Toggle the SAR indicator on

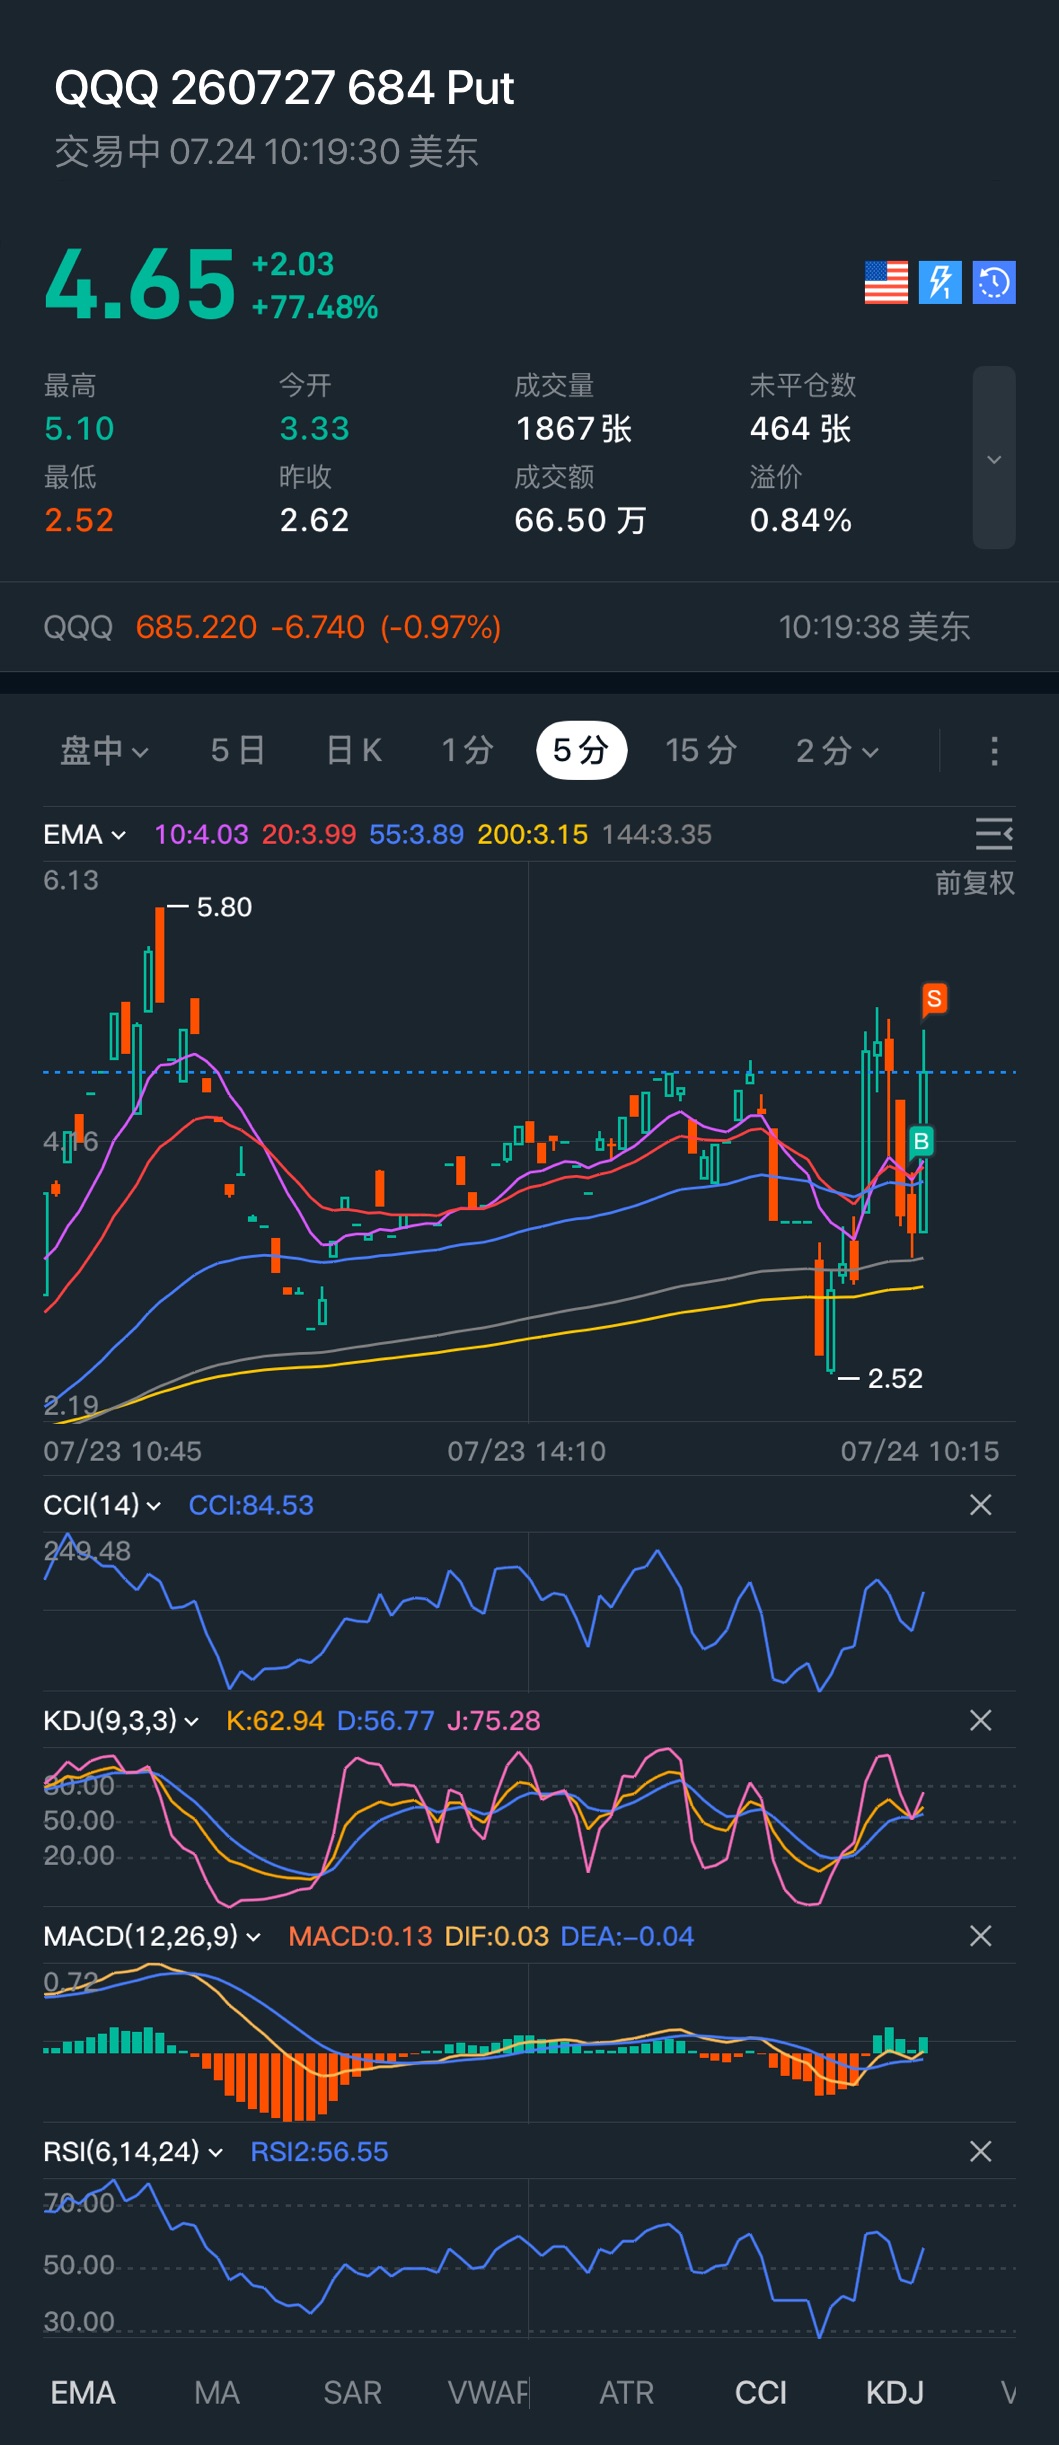pyautogui.click(x=352, y=2393)
